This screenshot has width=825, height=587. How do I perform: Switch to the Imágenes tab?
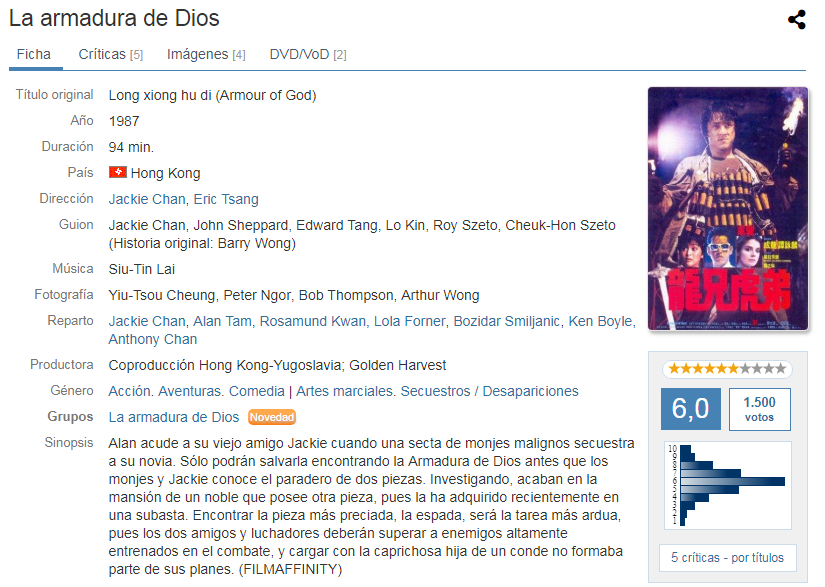[206, 54]
